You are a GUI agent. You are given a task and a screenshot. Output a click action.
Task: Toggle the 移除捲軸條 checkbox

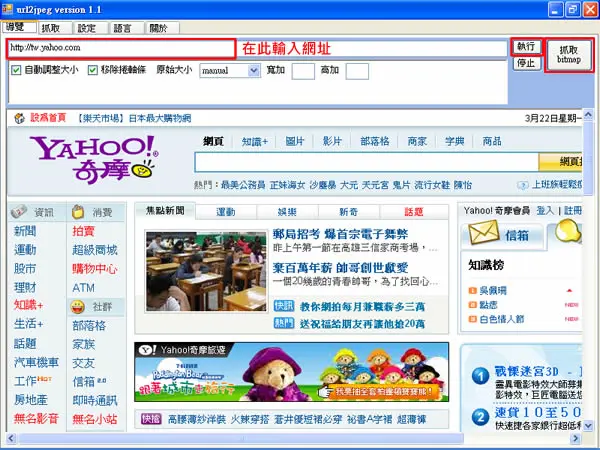tap(93, 70)
